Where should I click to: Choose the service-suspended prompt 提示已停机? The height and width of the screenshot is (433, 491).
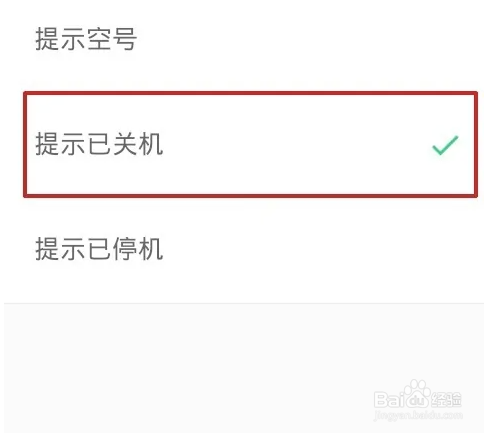[x=245, y=249]
